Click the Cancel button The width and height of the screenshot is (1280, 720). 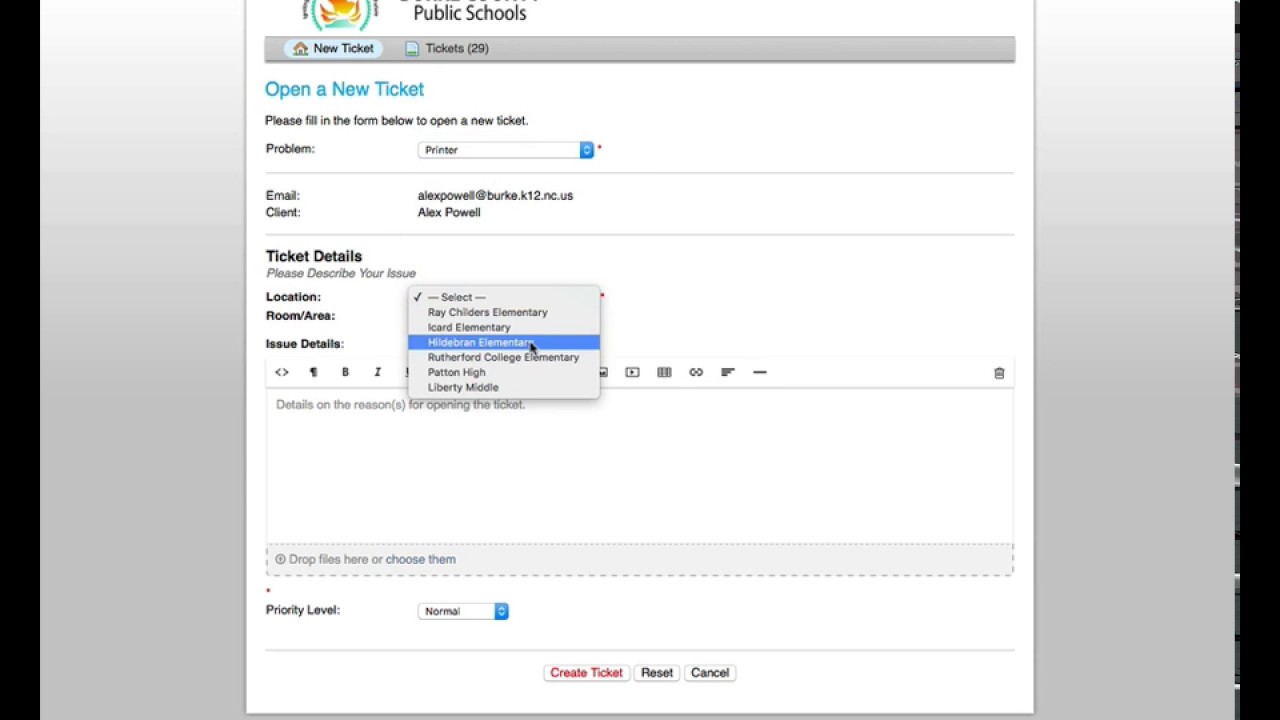(x=710, y=673)
